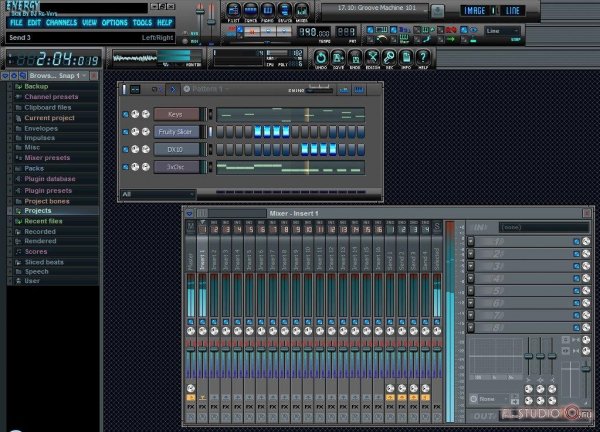This screenshot has height=432, width=600.
Task: Click the graph editor icon in step sequencer
Action: tap(344, 90)
